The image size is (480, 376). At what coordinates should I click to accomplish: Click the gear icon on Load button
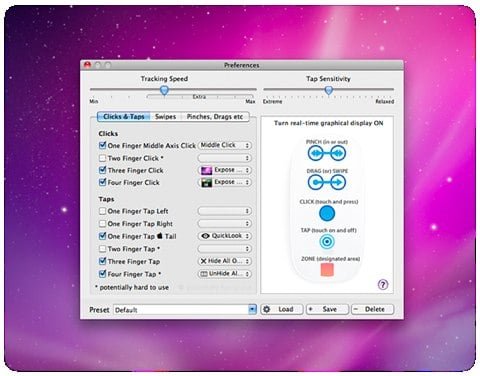(x=267, y=309)
